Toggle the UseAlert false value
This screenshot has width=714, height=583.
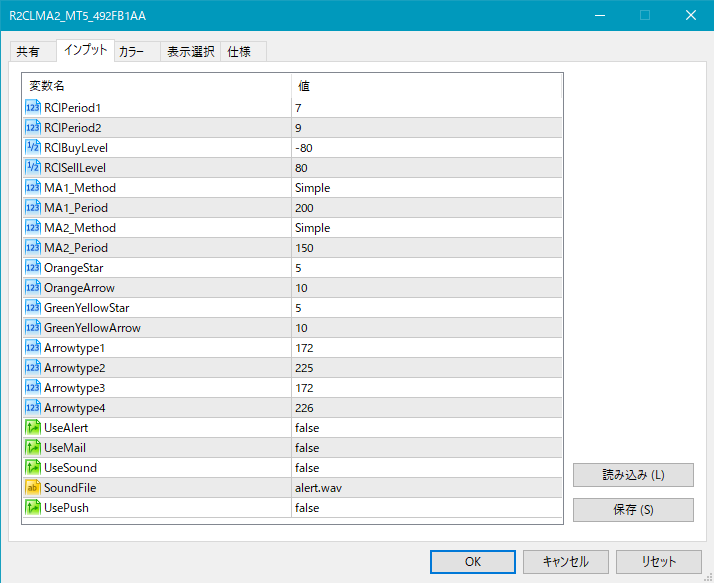pyautogui.click(x=427, y=428)
